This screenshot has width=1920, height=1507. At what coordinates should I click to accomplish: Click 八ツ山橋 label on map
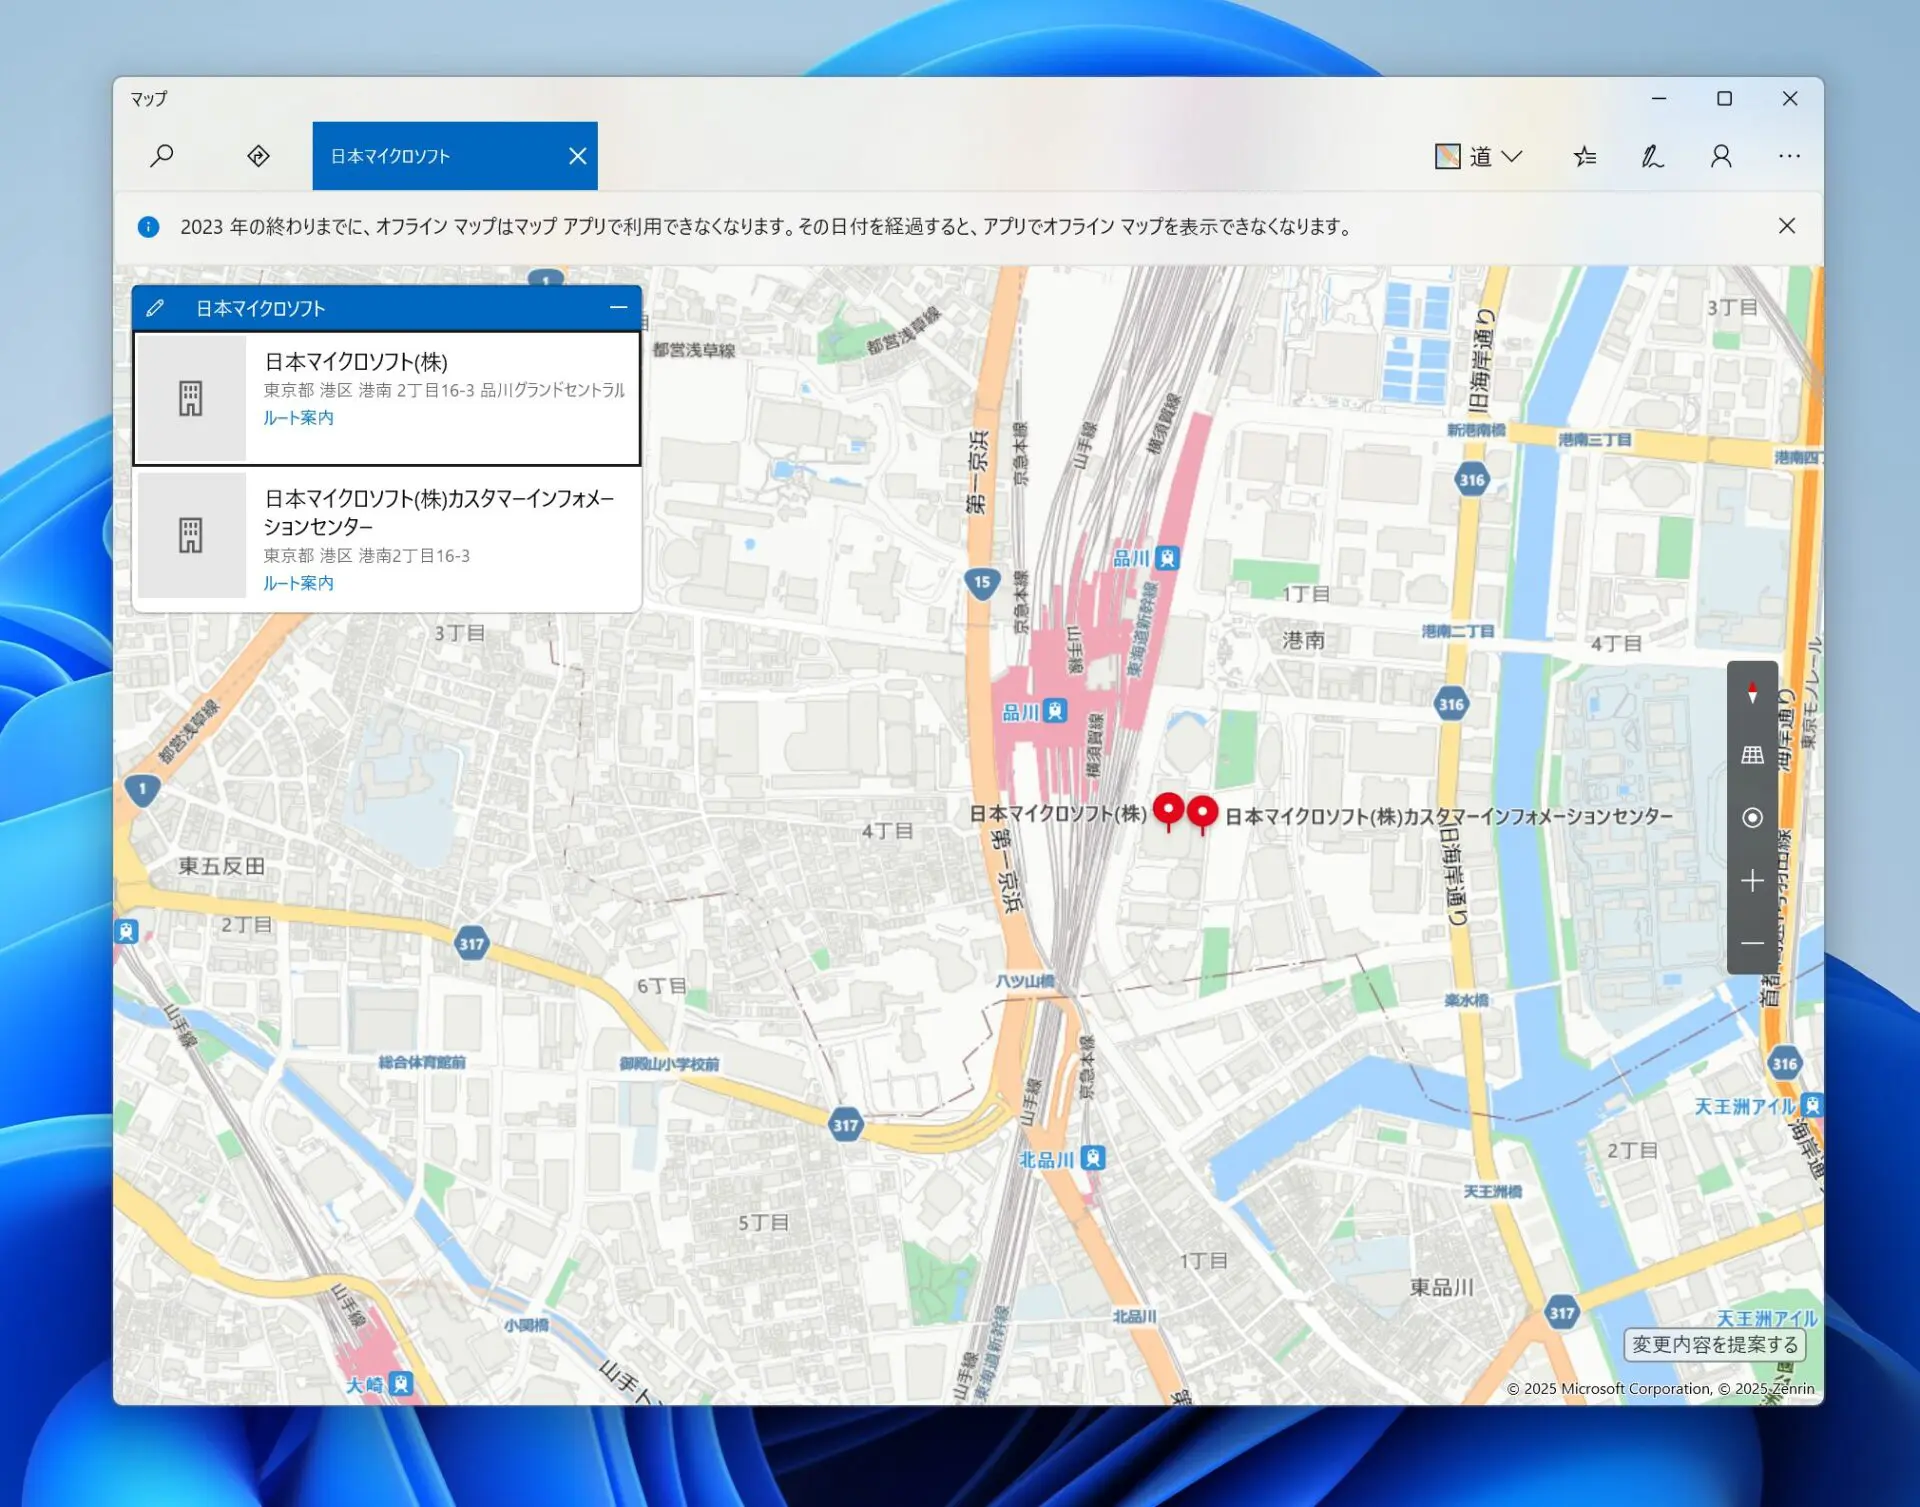point(1025,981)
